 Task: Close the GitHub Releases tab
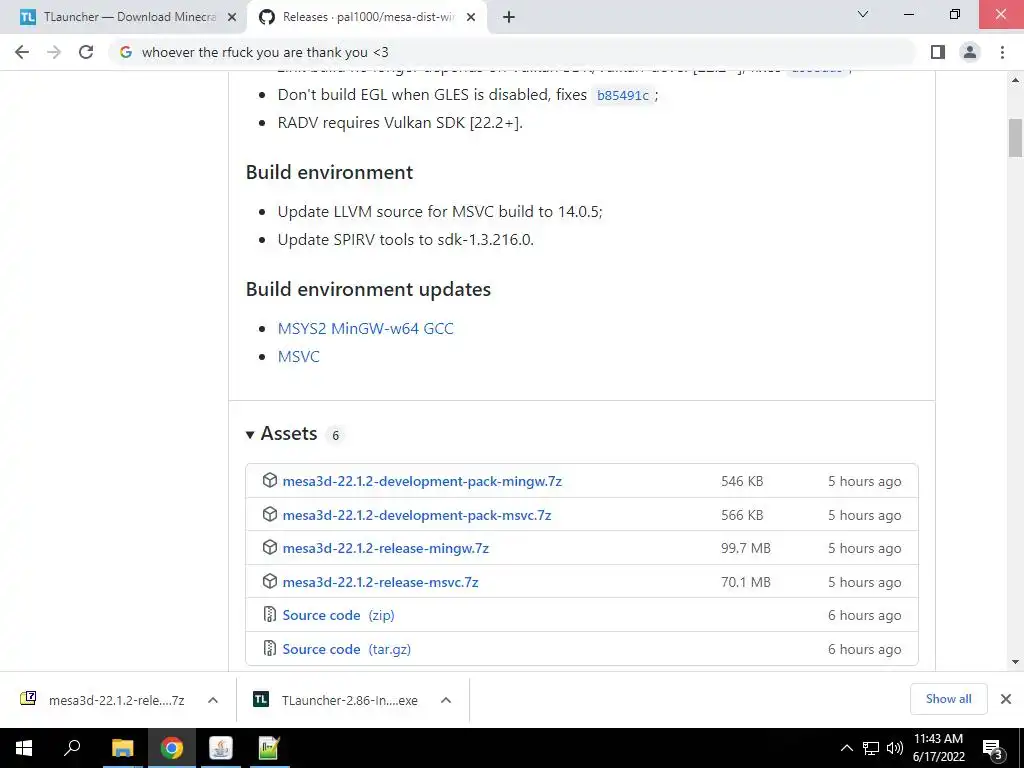pyautogui.click(x=471, y=17)
